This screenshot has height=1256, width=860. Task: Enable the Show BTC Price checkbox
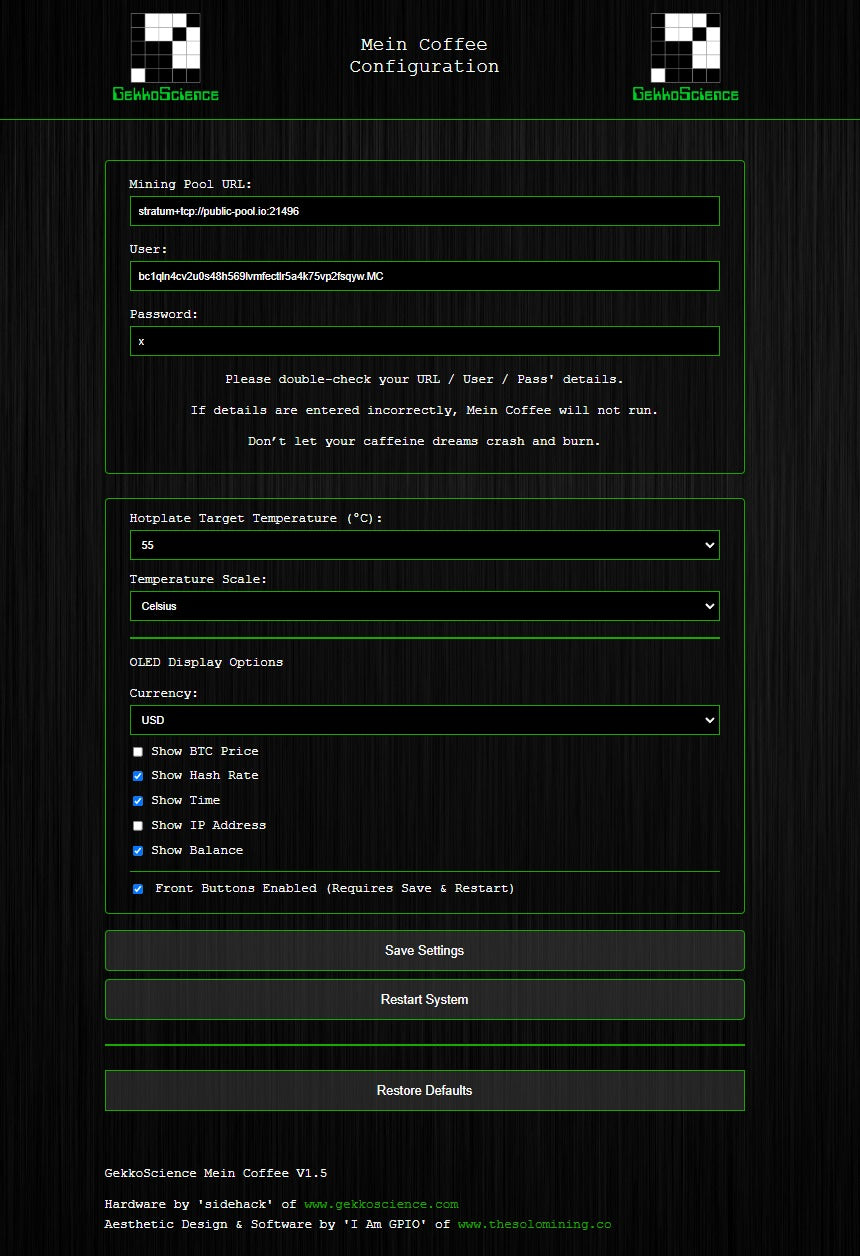pos(138,752)
